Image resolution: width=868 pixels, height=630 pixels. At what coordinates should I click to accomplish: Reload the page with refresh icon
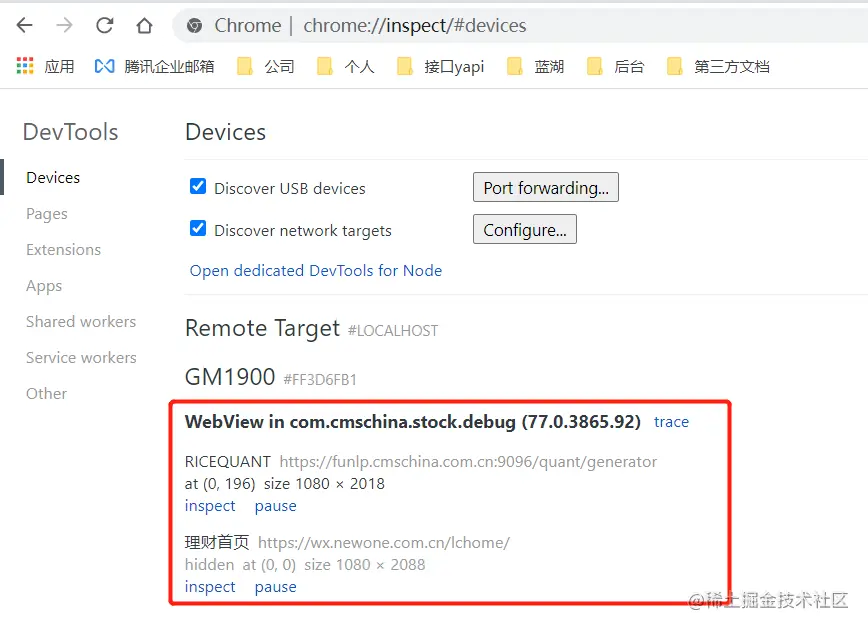(105, 25)
